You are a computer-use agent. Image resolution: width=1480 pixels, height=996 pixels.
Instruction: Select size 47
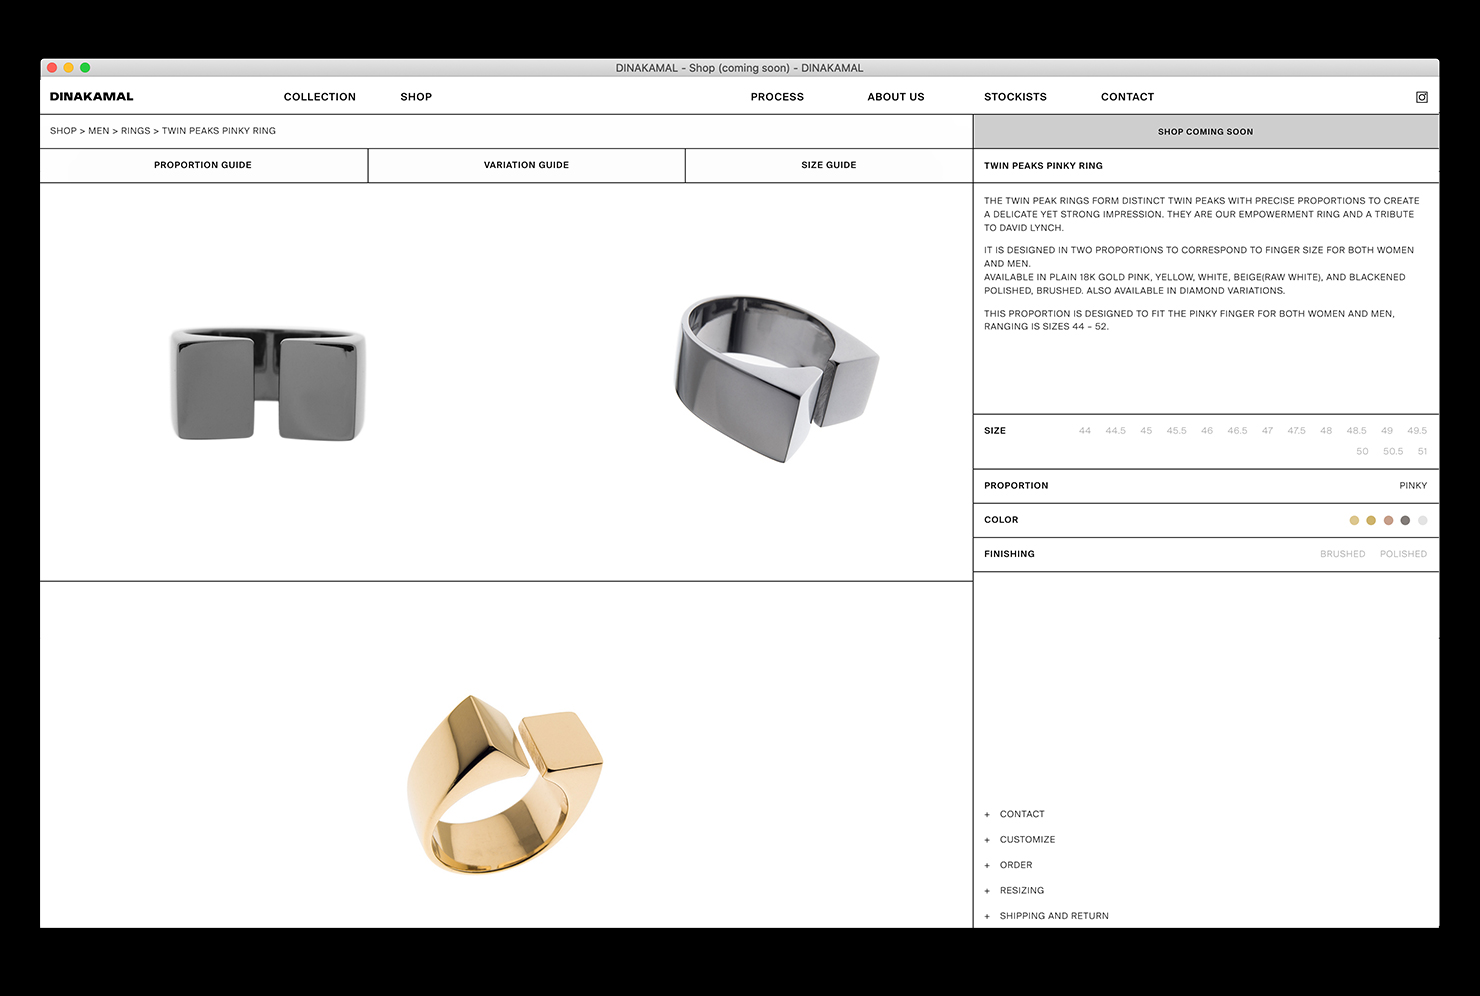tap(1267, 431)
